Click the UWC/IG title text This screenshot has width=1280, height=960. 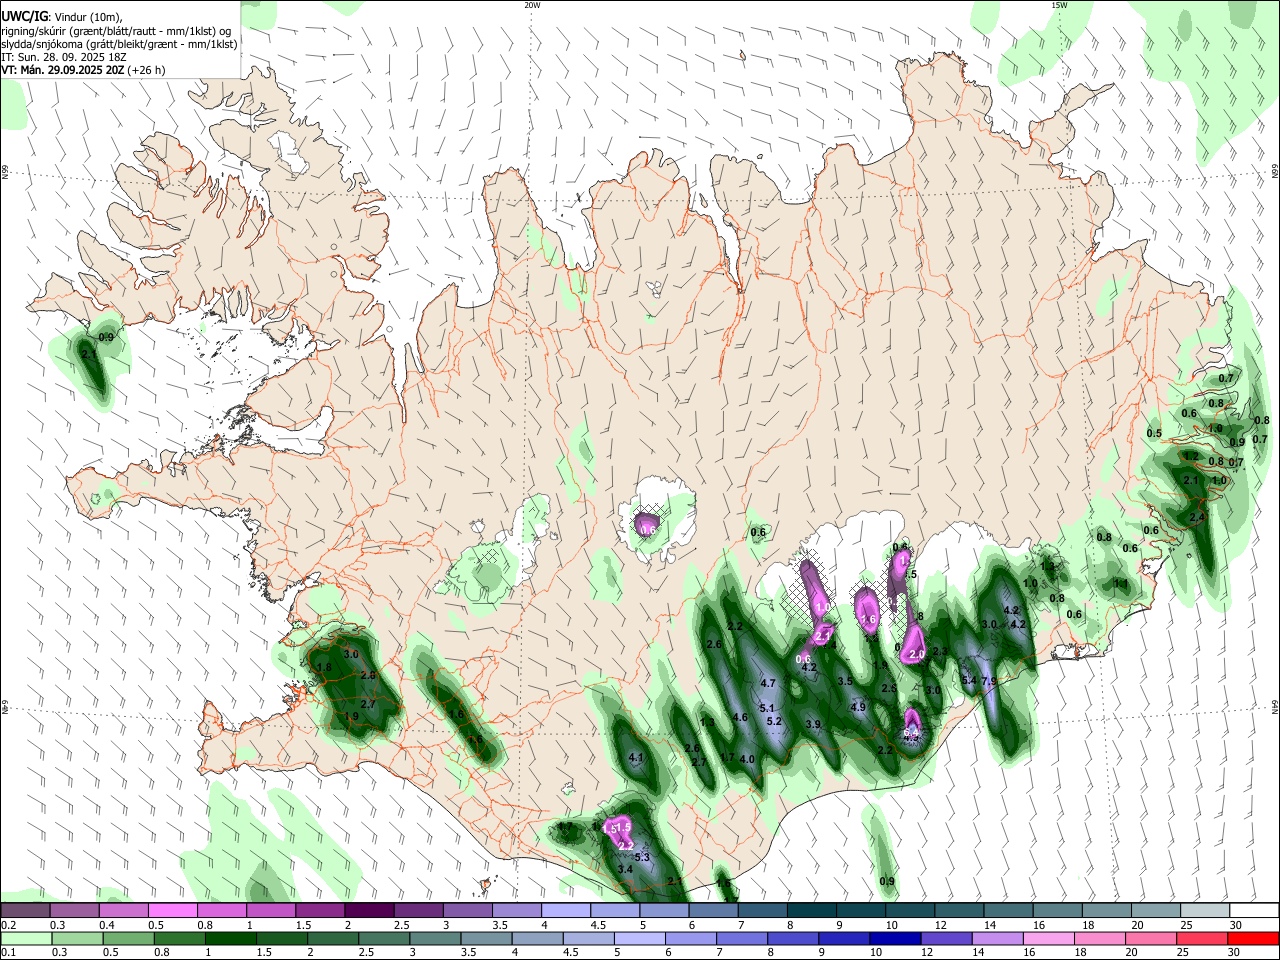click(24, 15)
